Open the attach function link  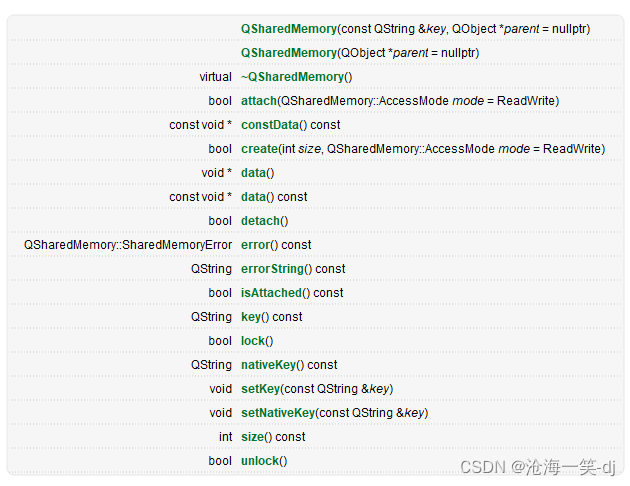click(259, 101)
